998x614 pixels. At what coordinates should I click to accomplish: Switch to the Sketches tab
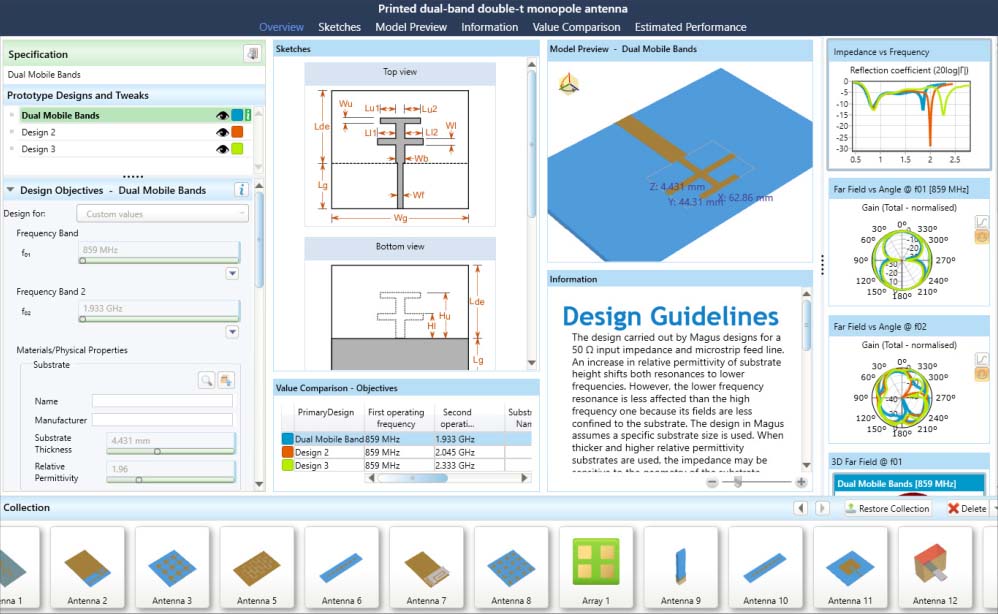tap(339, 27)
